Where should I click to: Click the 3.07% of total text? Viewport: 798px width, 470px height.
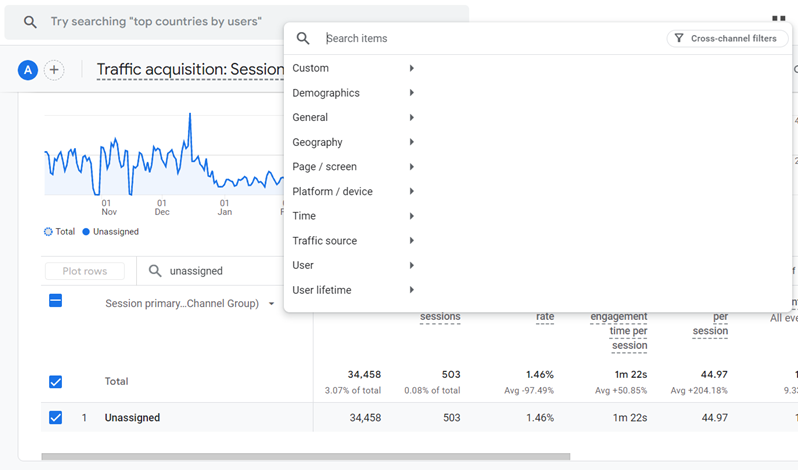[353, 391]
